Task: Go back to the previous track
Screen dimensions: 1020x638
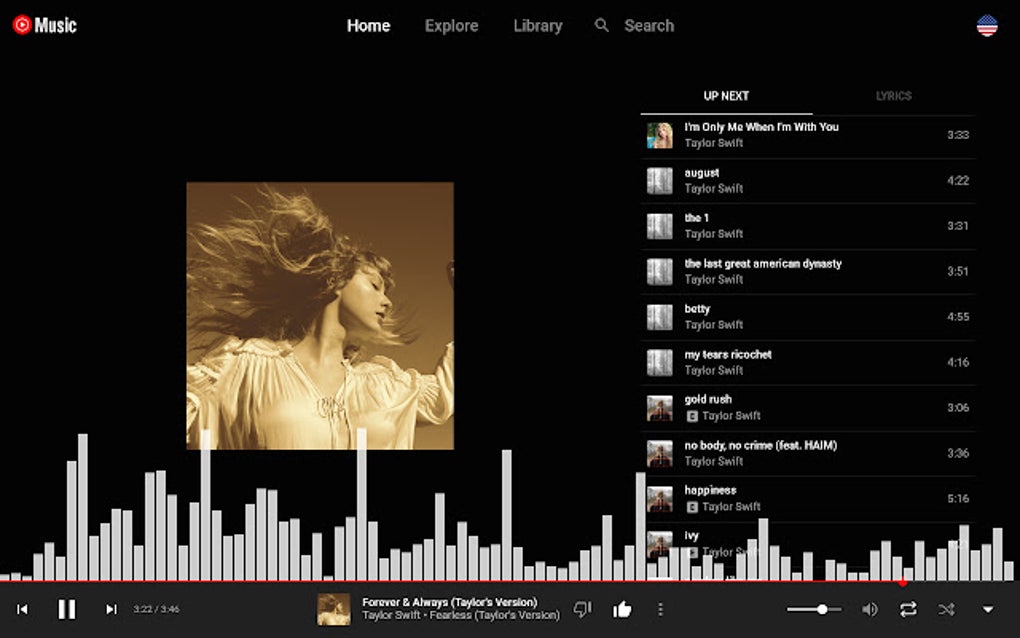Action: [23, 608]
